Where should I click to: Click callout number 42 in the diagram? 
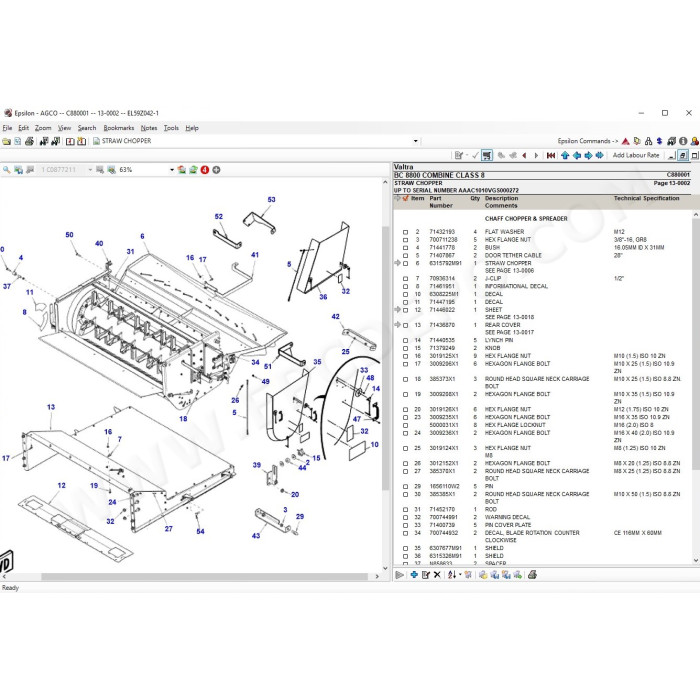336,317
